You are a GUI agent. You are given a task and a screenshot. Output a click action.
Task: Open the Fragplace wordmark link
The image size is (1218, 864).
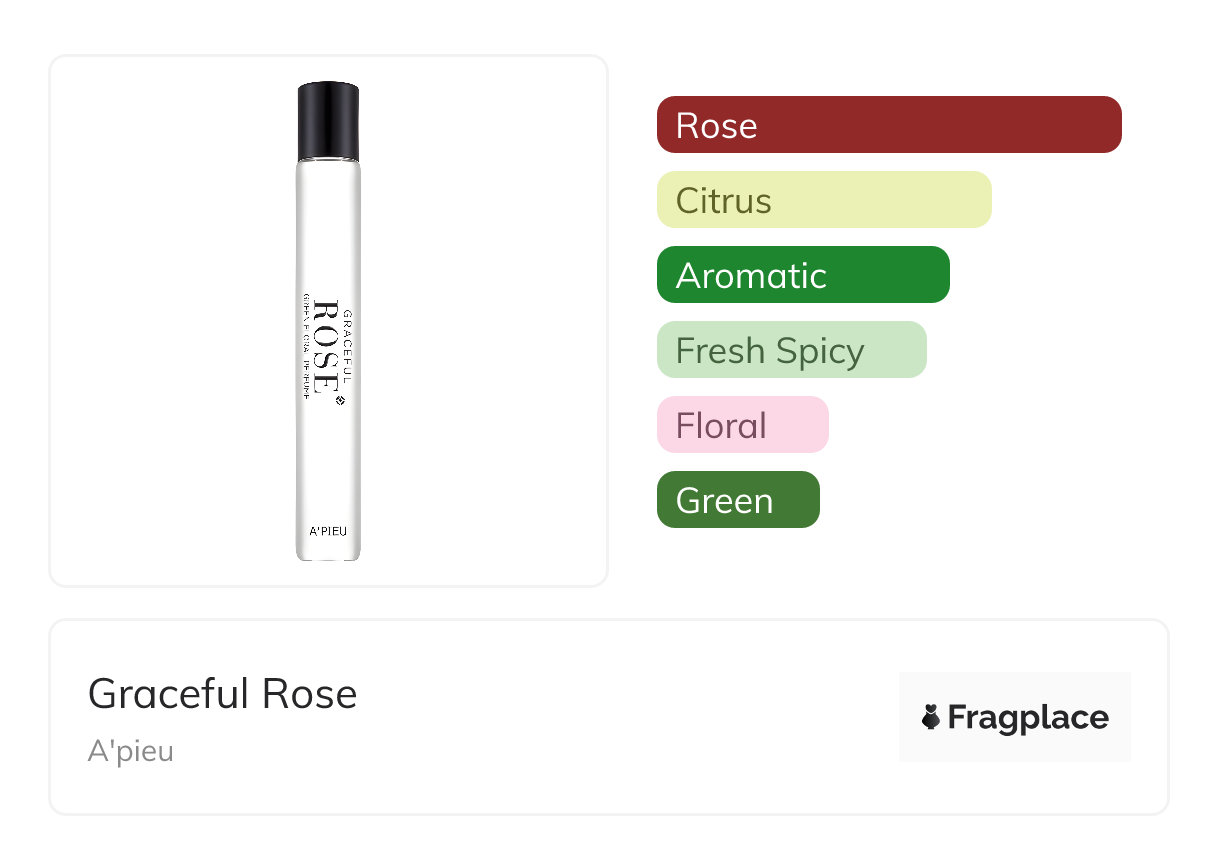1028,717
